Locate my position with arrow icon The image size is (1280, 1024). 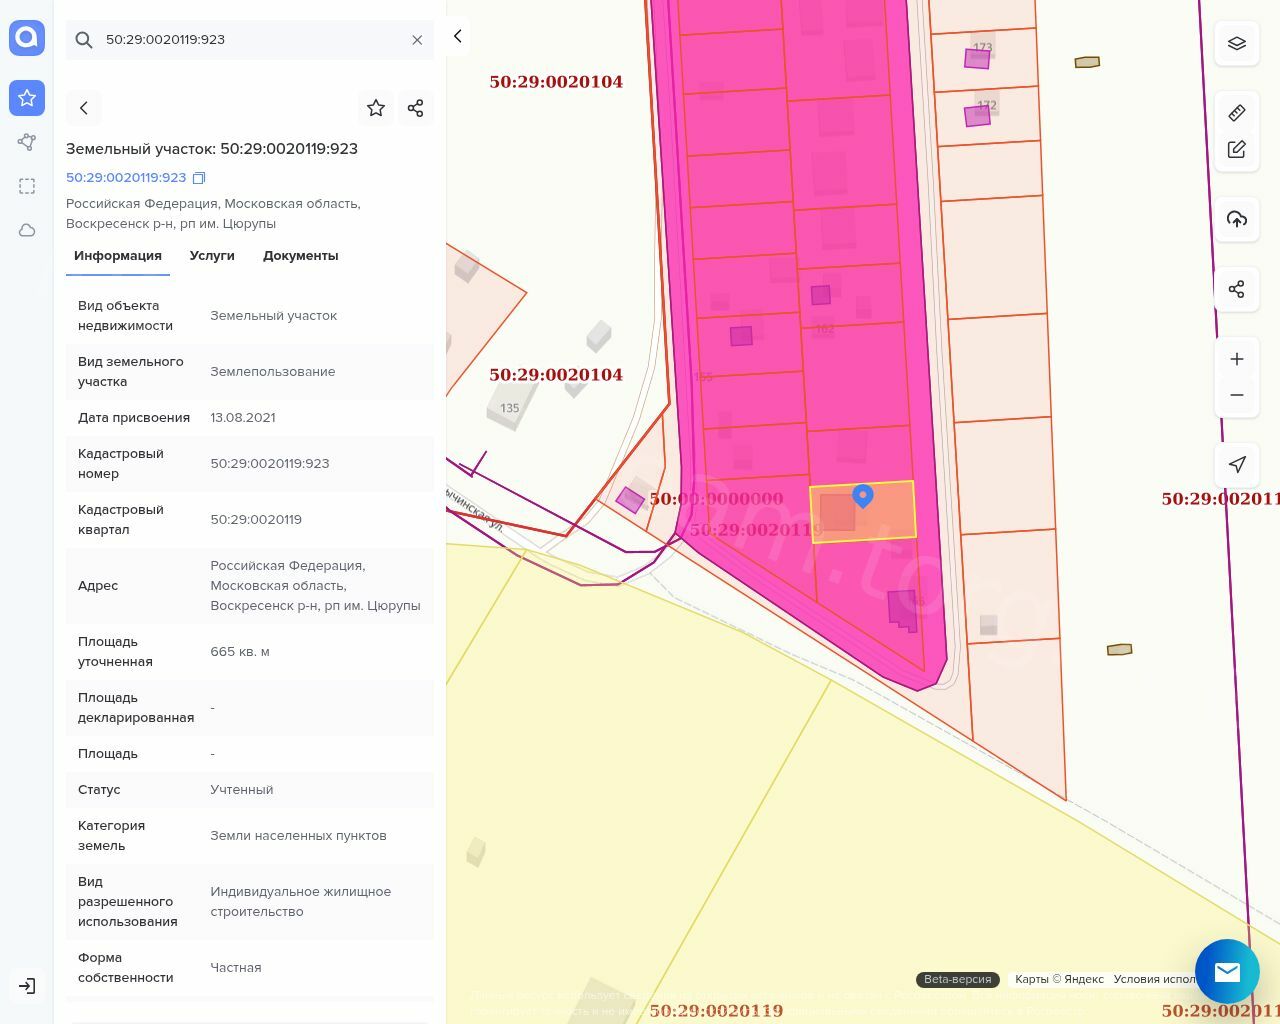1237,464
